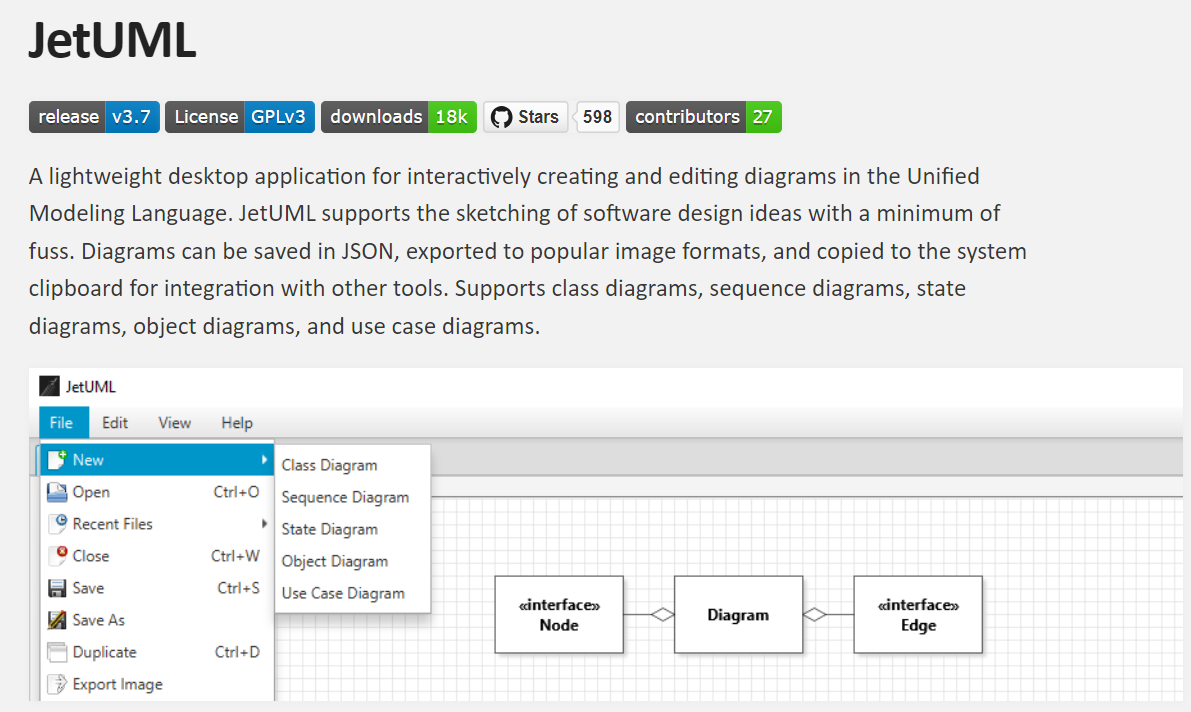The image size is (1191, 712).
Task: Select the interface Edge box
Action: [918, 615]
